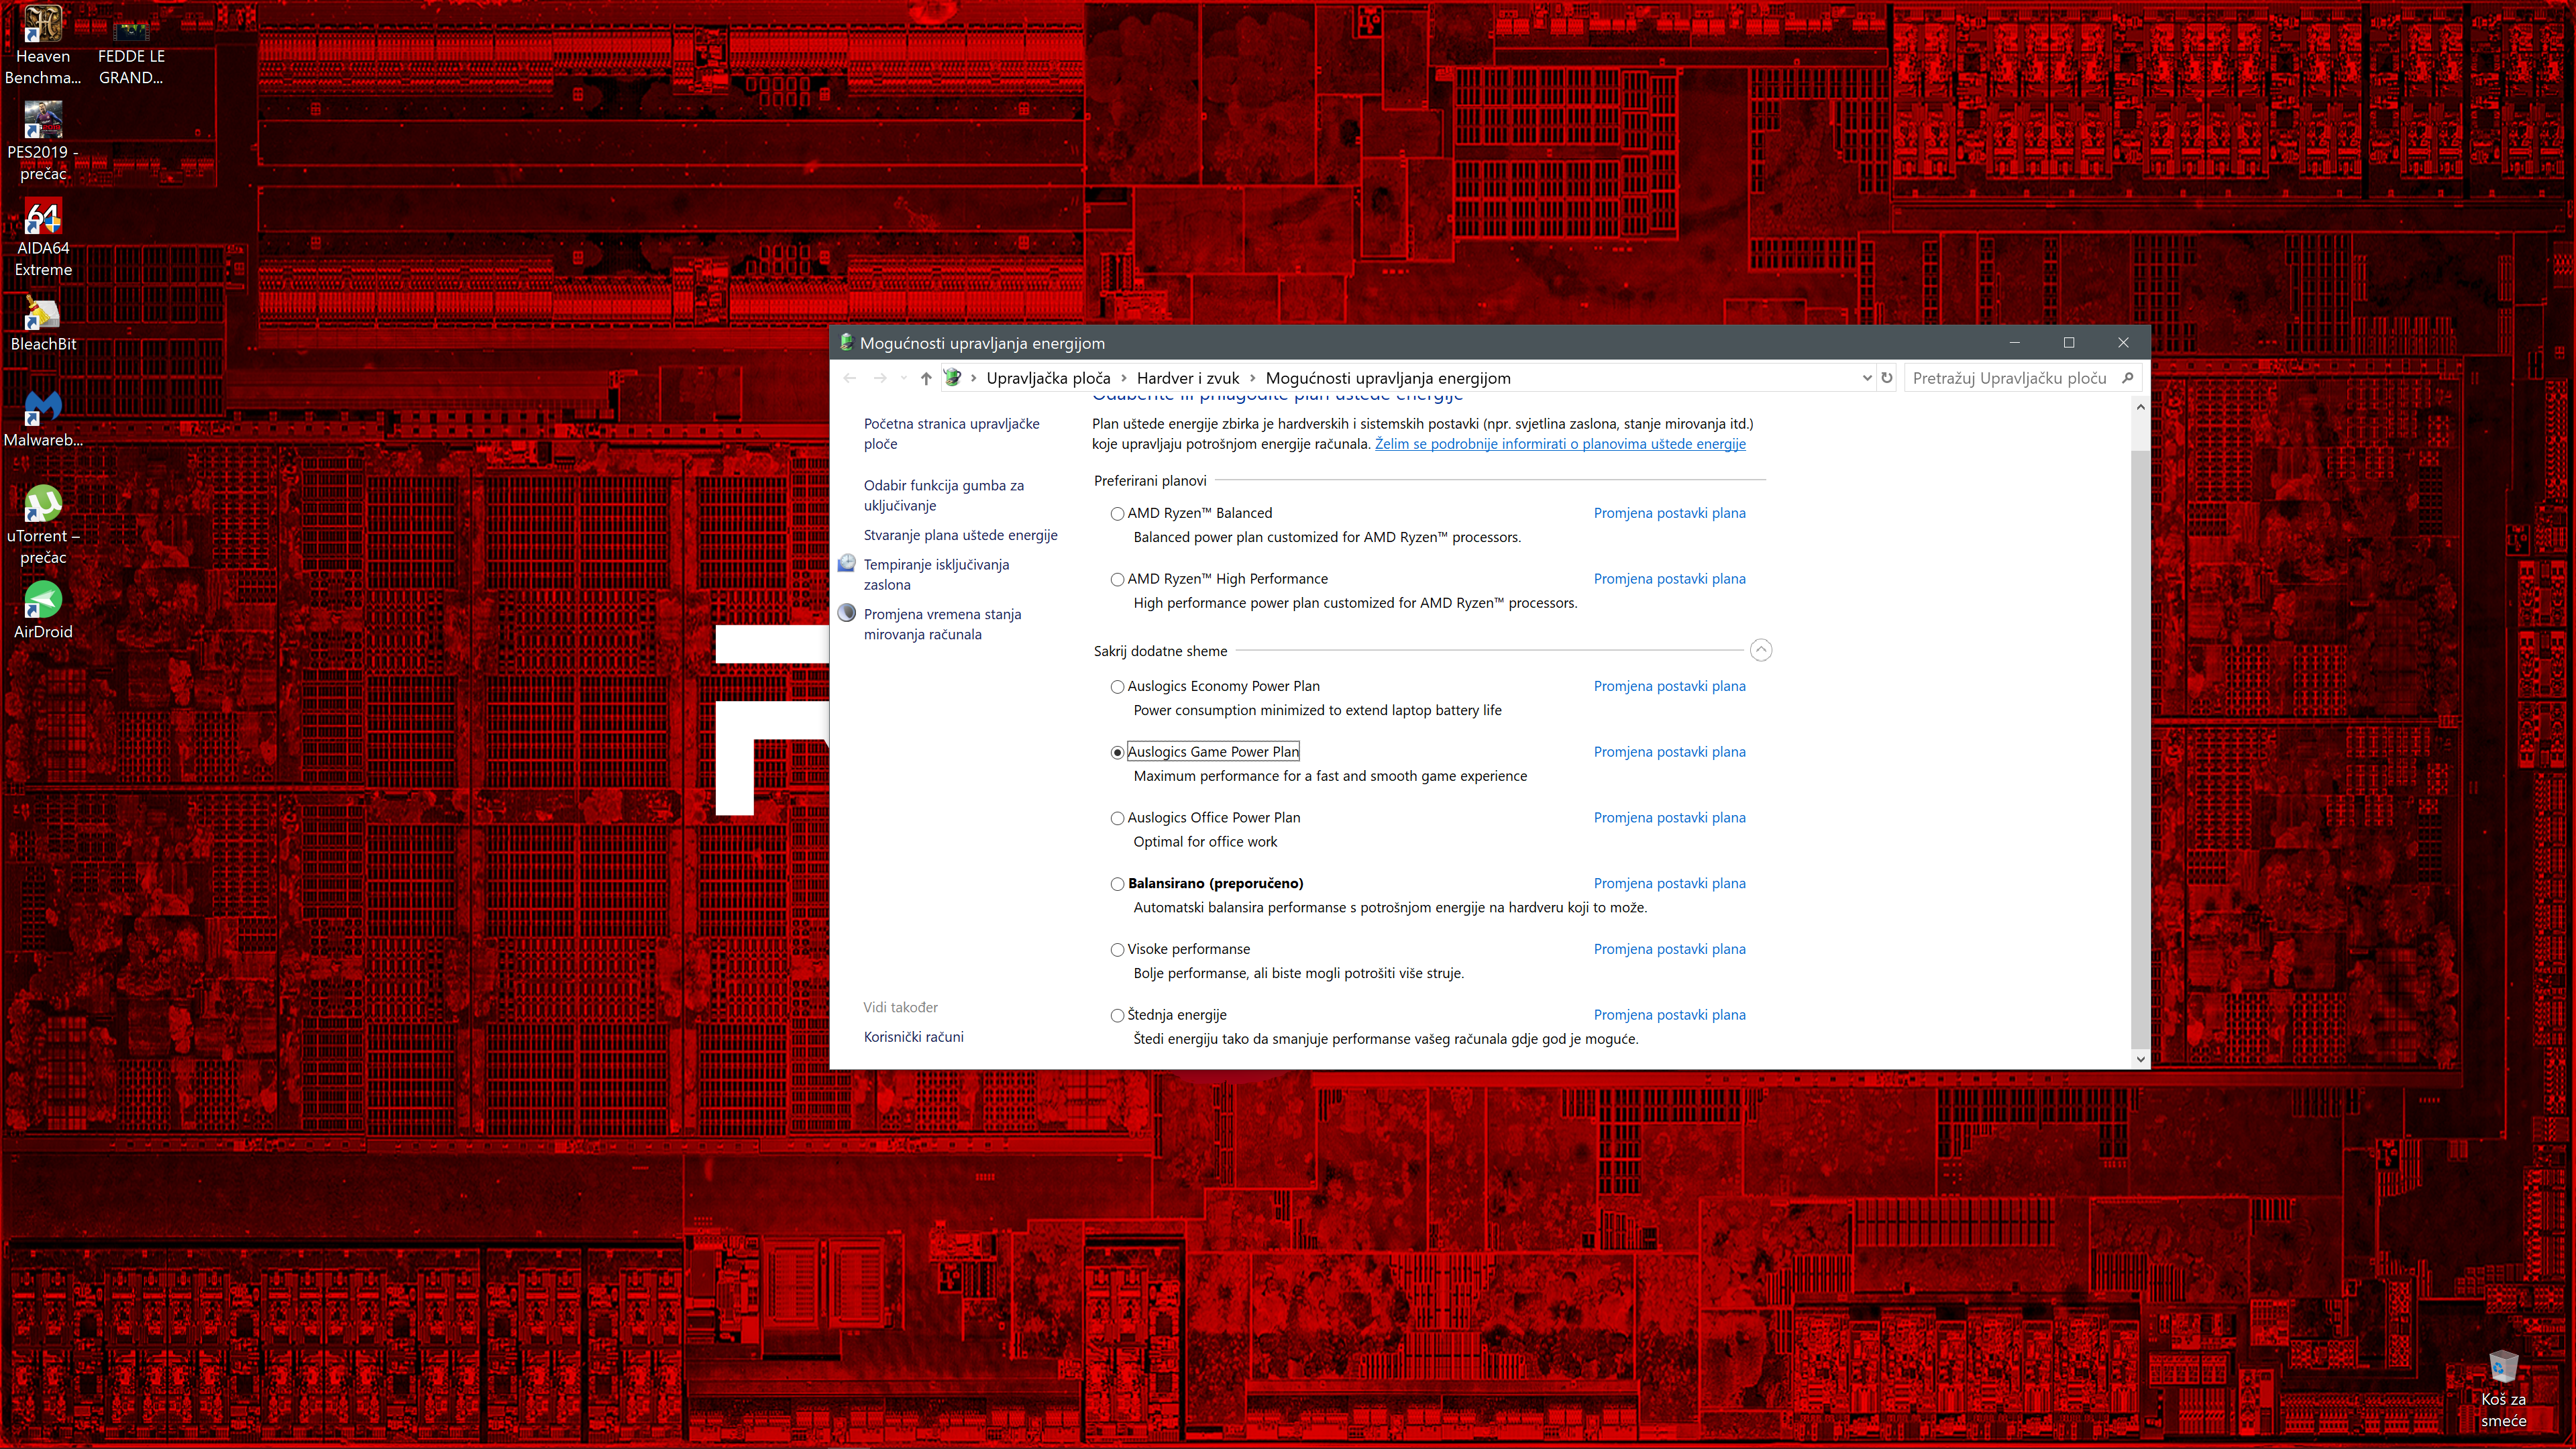Image resolution: width=2576 pixels, height=1449 pixels.
Task: Open Stvaranje plana uštede energije link
Action: click(960, 535)
